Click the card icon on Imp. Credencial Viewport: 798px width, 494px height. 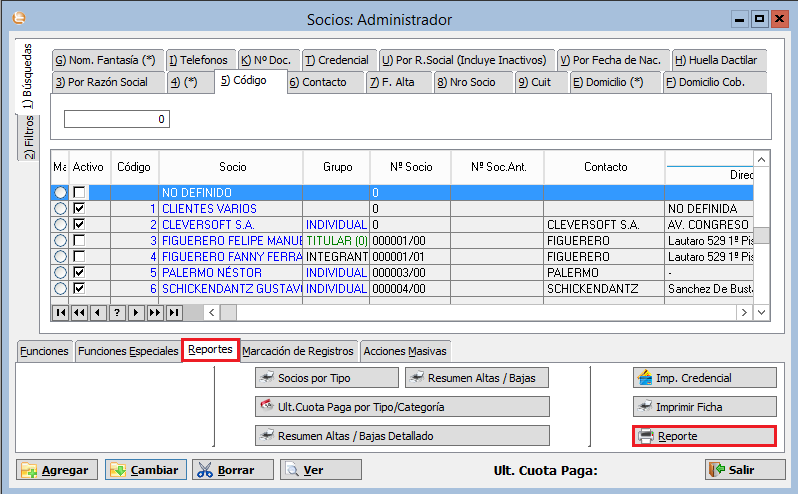click(x=645, y=378)
